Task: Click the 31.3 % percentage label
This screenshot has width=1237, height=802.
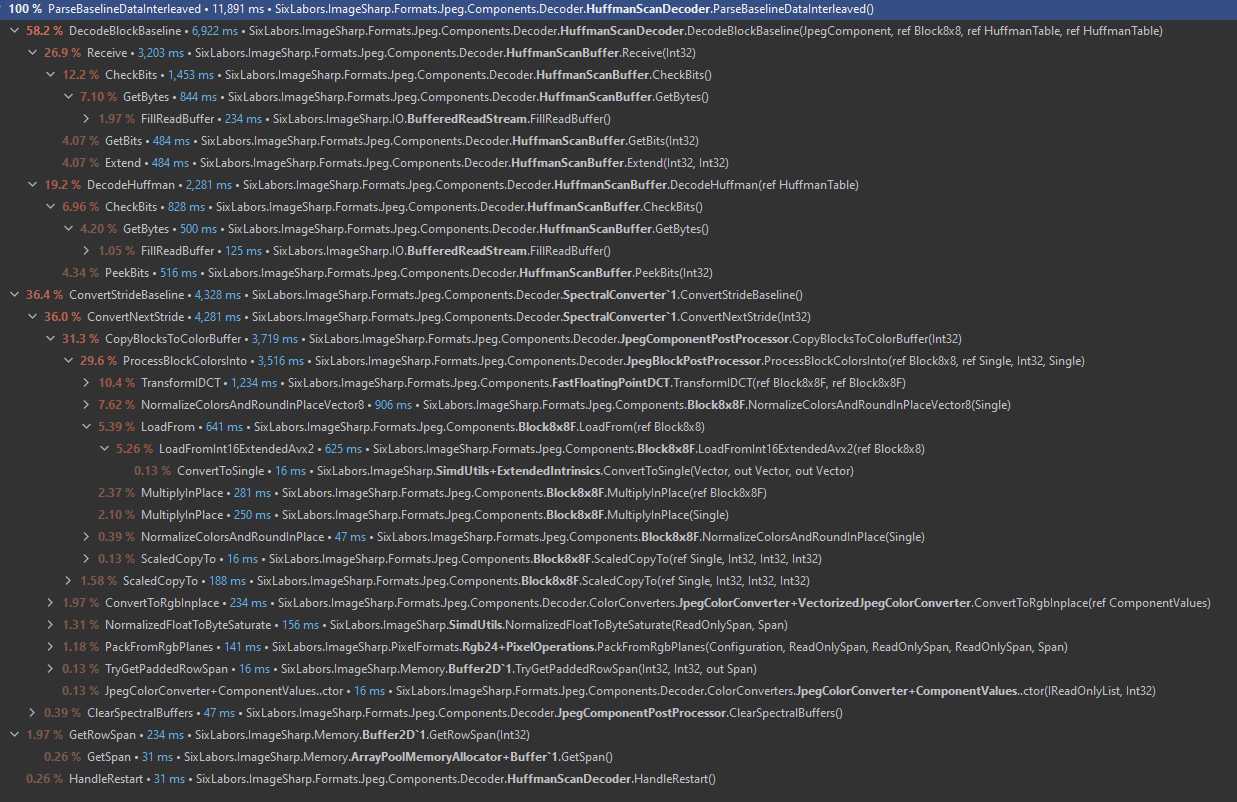Action: point(81,339)
